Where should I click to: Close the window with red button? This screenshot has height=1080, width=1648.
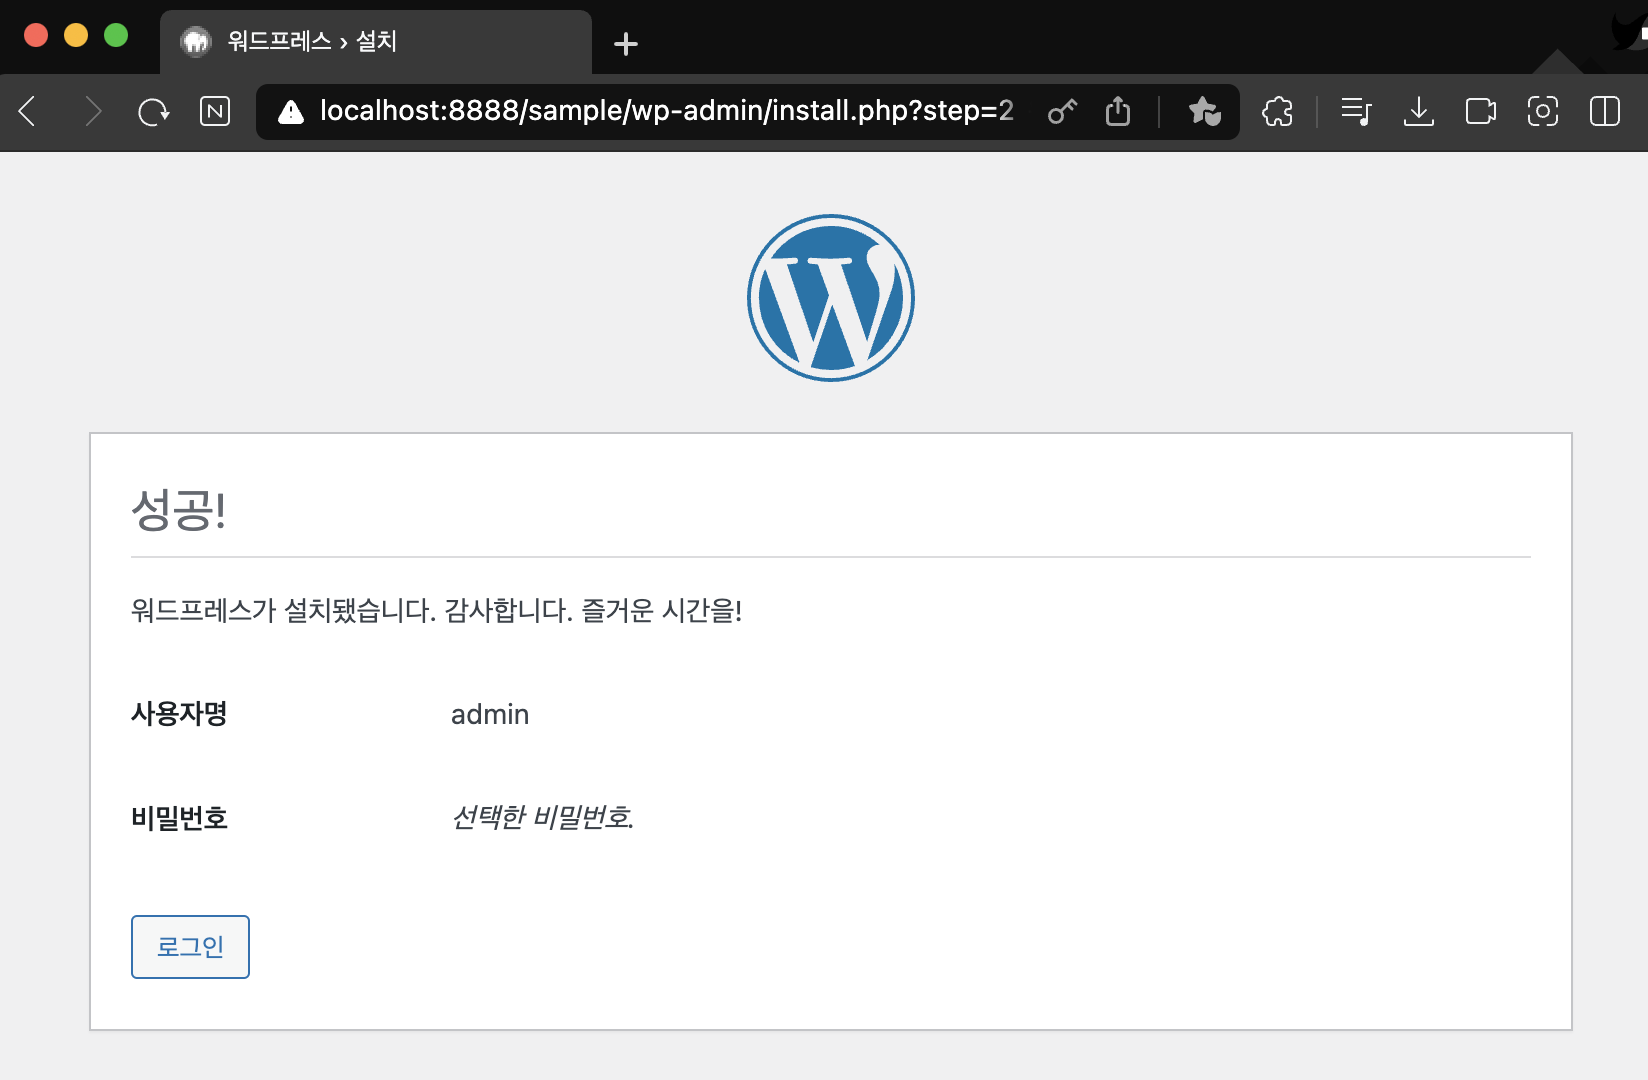pos(36,35)
